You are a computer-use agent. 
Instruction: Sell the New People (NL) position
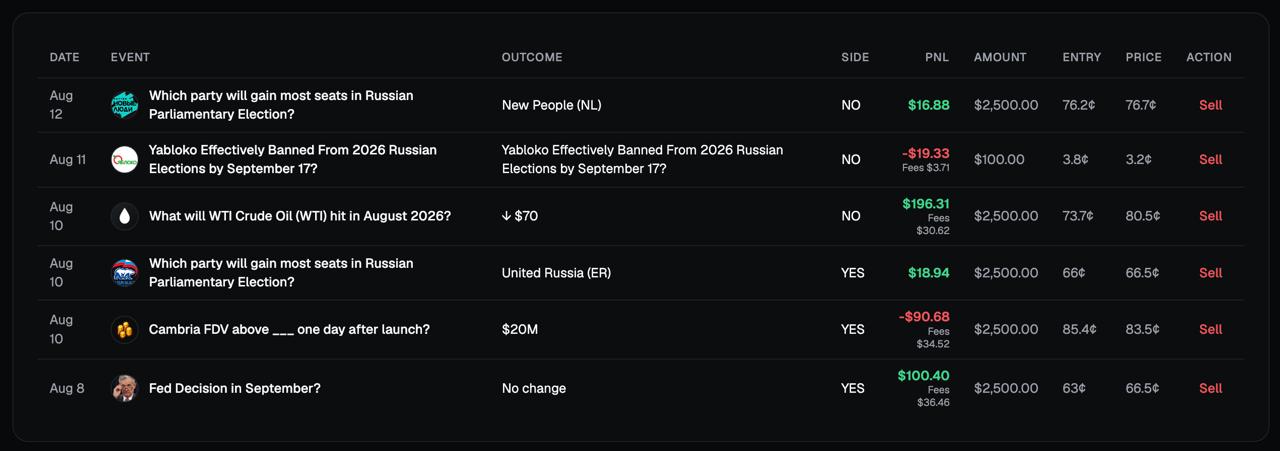pos(1210,105)
